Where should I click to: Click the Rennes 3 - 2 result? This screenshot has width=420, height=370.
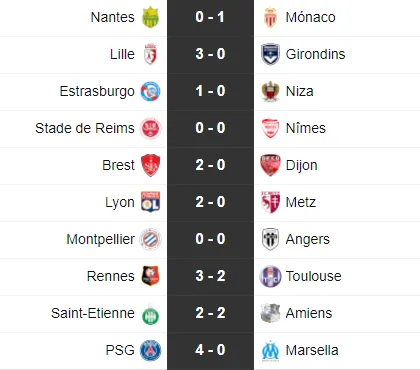[x=210, y=276]
